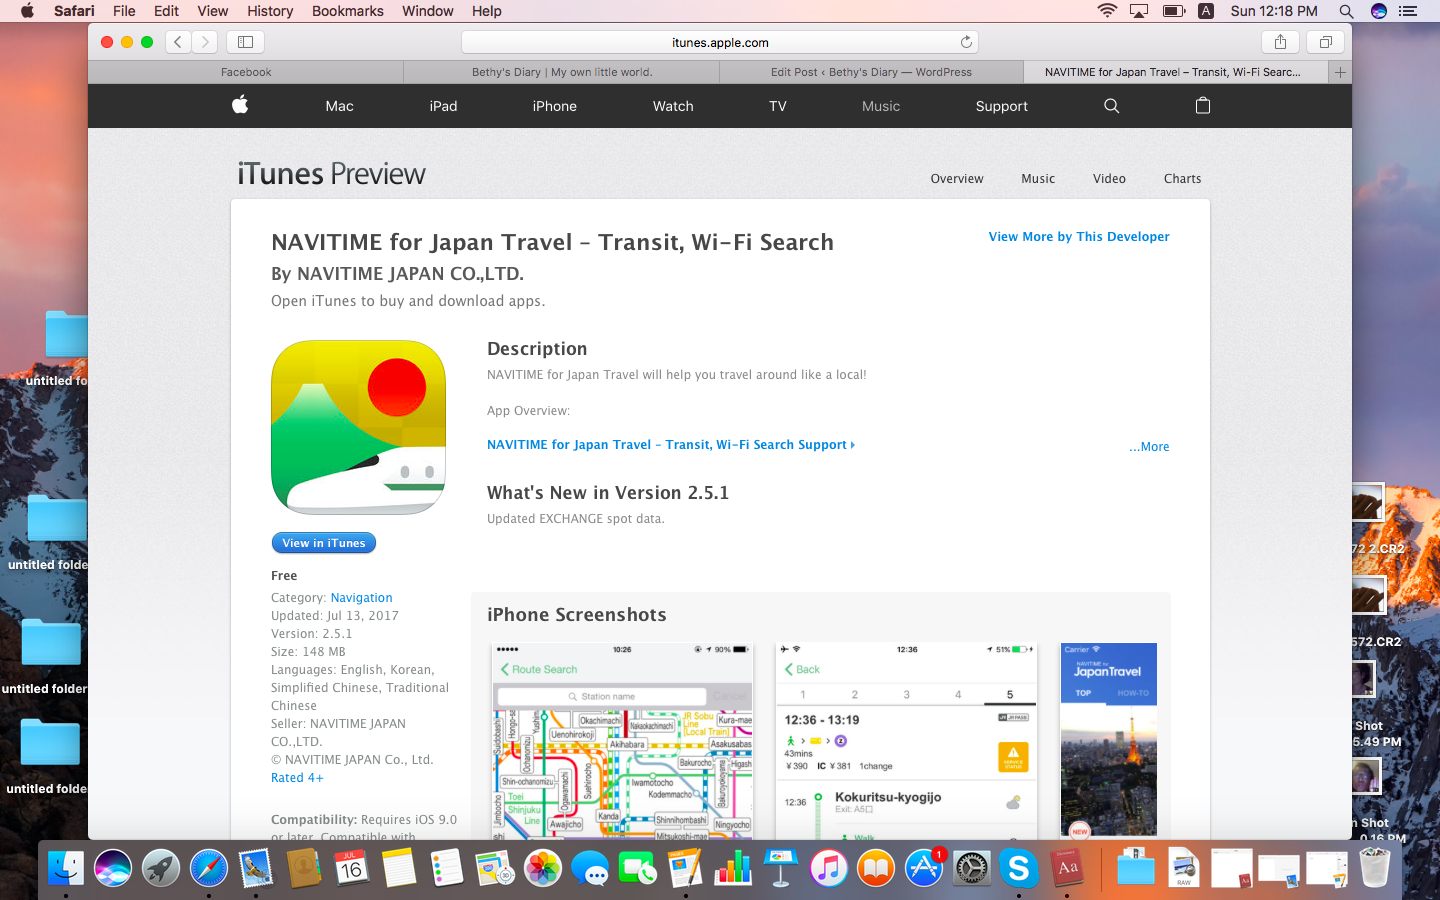Viewport: 1440px width, 900px height.
Task: Open the History menu
Action: tap(270, 11)
